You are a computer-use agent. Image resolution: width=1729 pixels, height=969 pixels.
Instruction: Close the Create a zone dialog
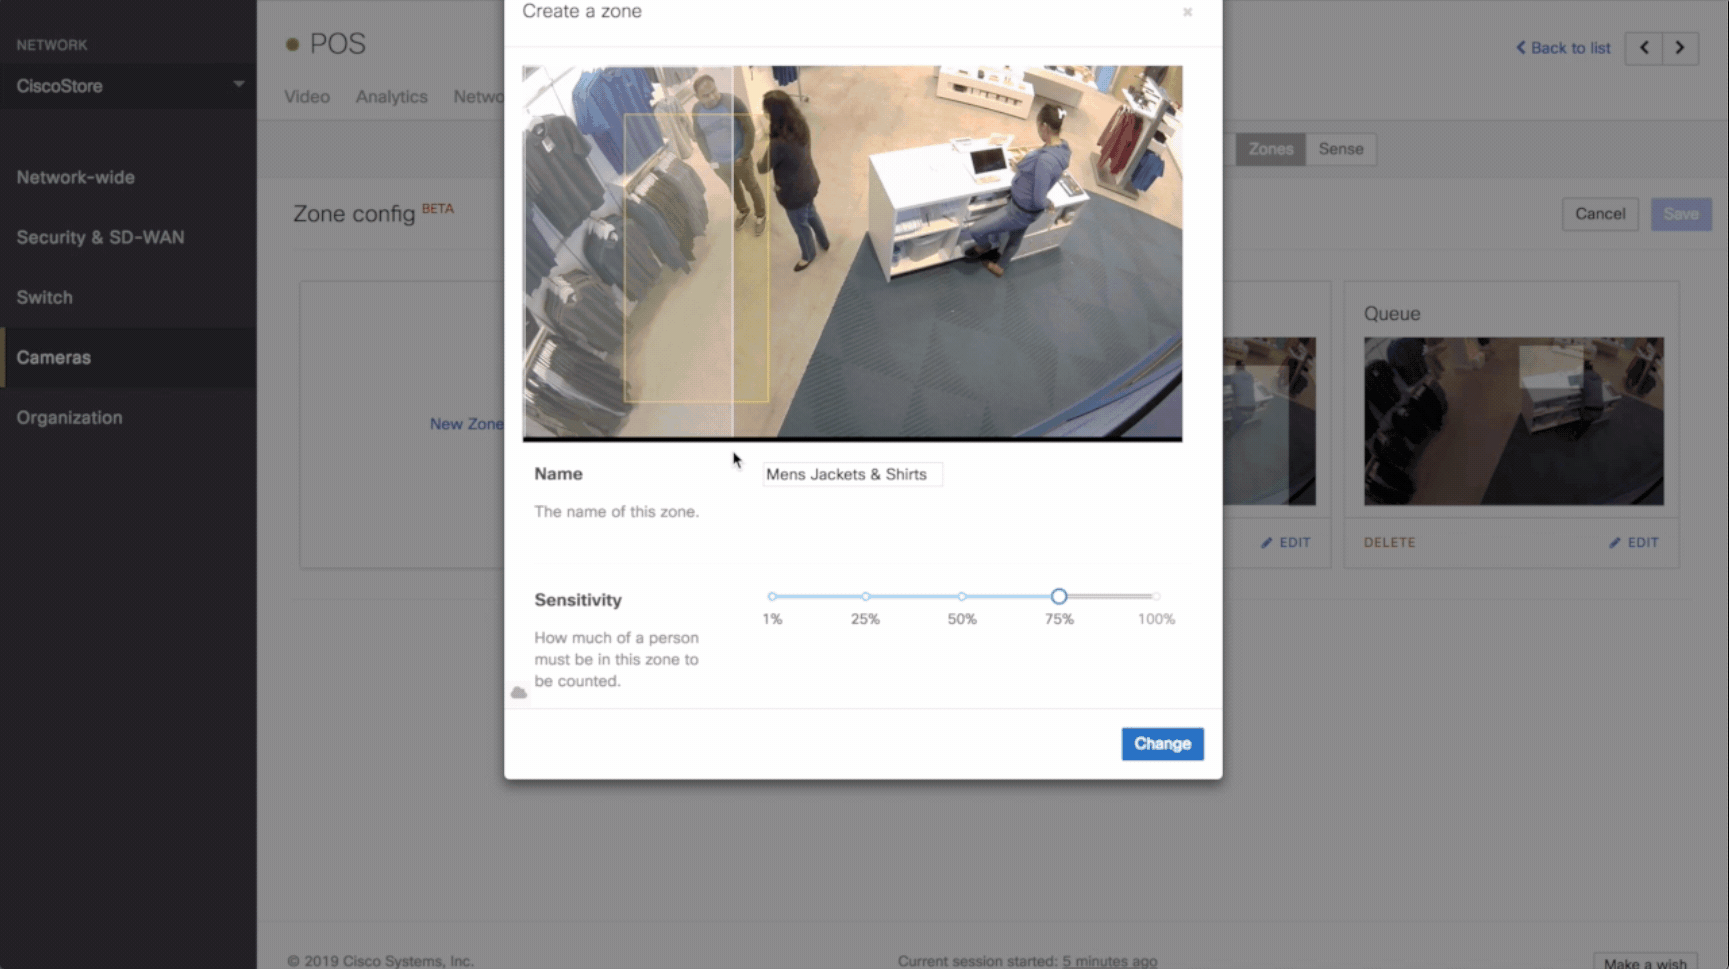(1187, 12)
